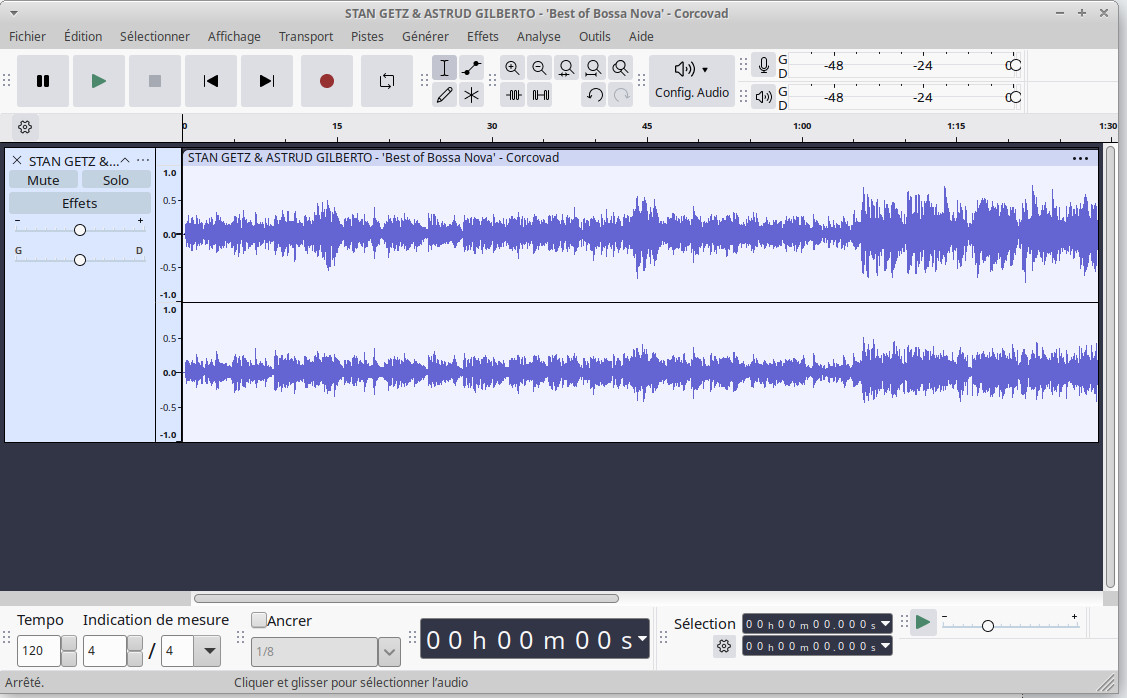Click the track Effets button
This screenshot has width=1127, height=698.
point(80,203)
